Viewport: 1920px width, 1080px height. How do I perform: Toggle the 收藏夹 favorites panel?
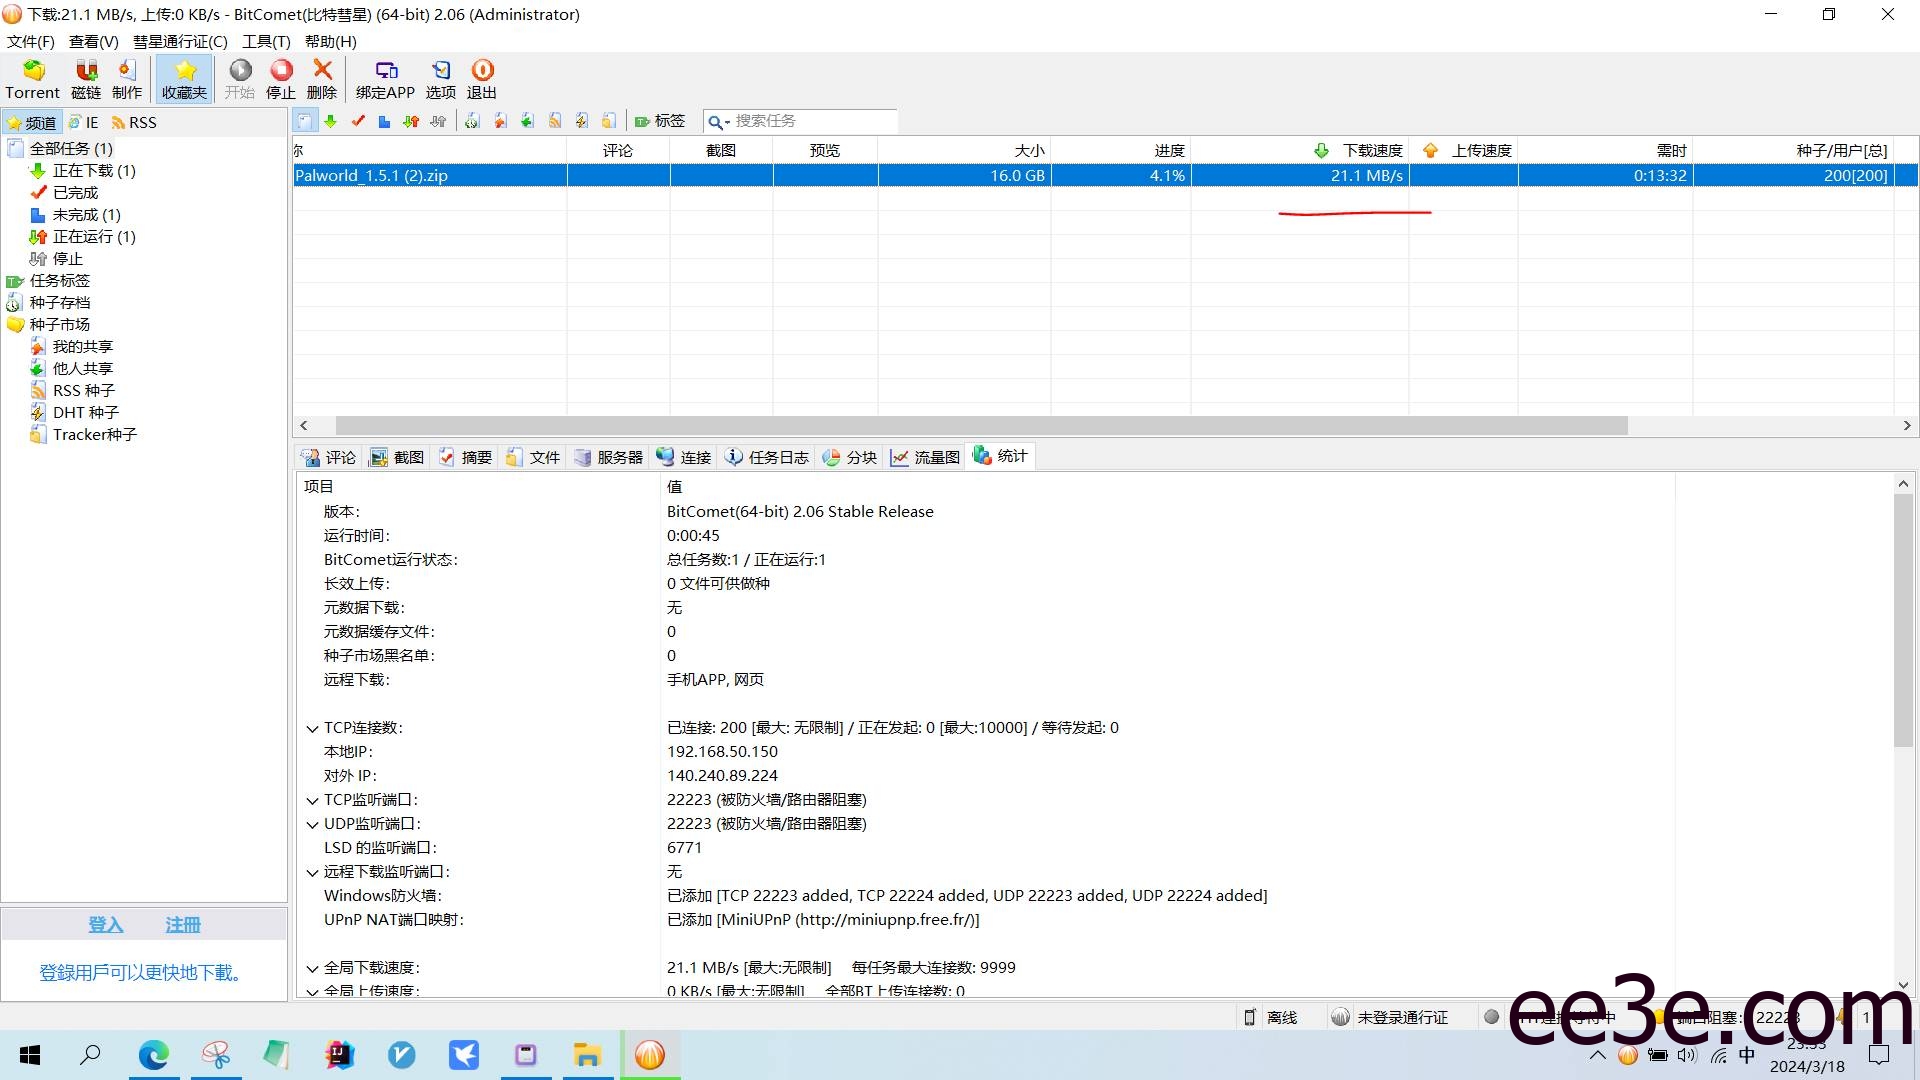click(183, 78)
